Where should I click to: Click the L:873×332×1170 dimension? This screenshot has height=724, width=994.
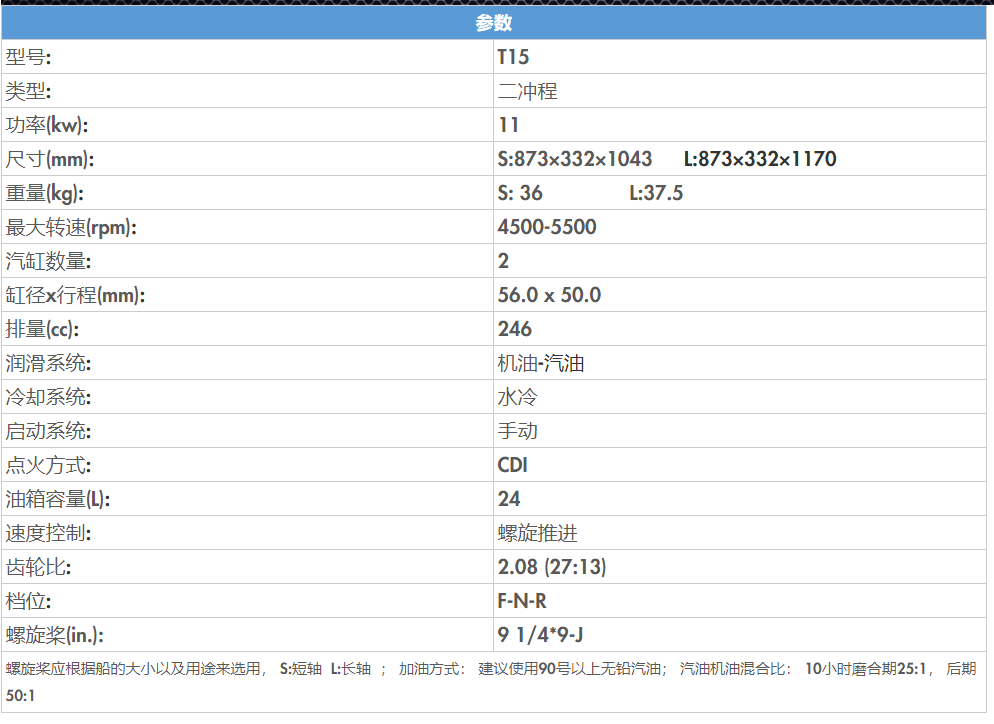(x=760, y=159)
